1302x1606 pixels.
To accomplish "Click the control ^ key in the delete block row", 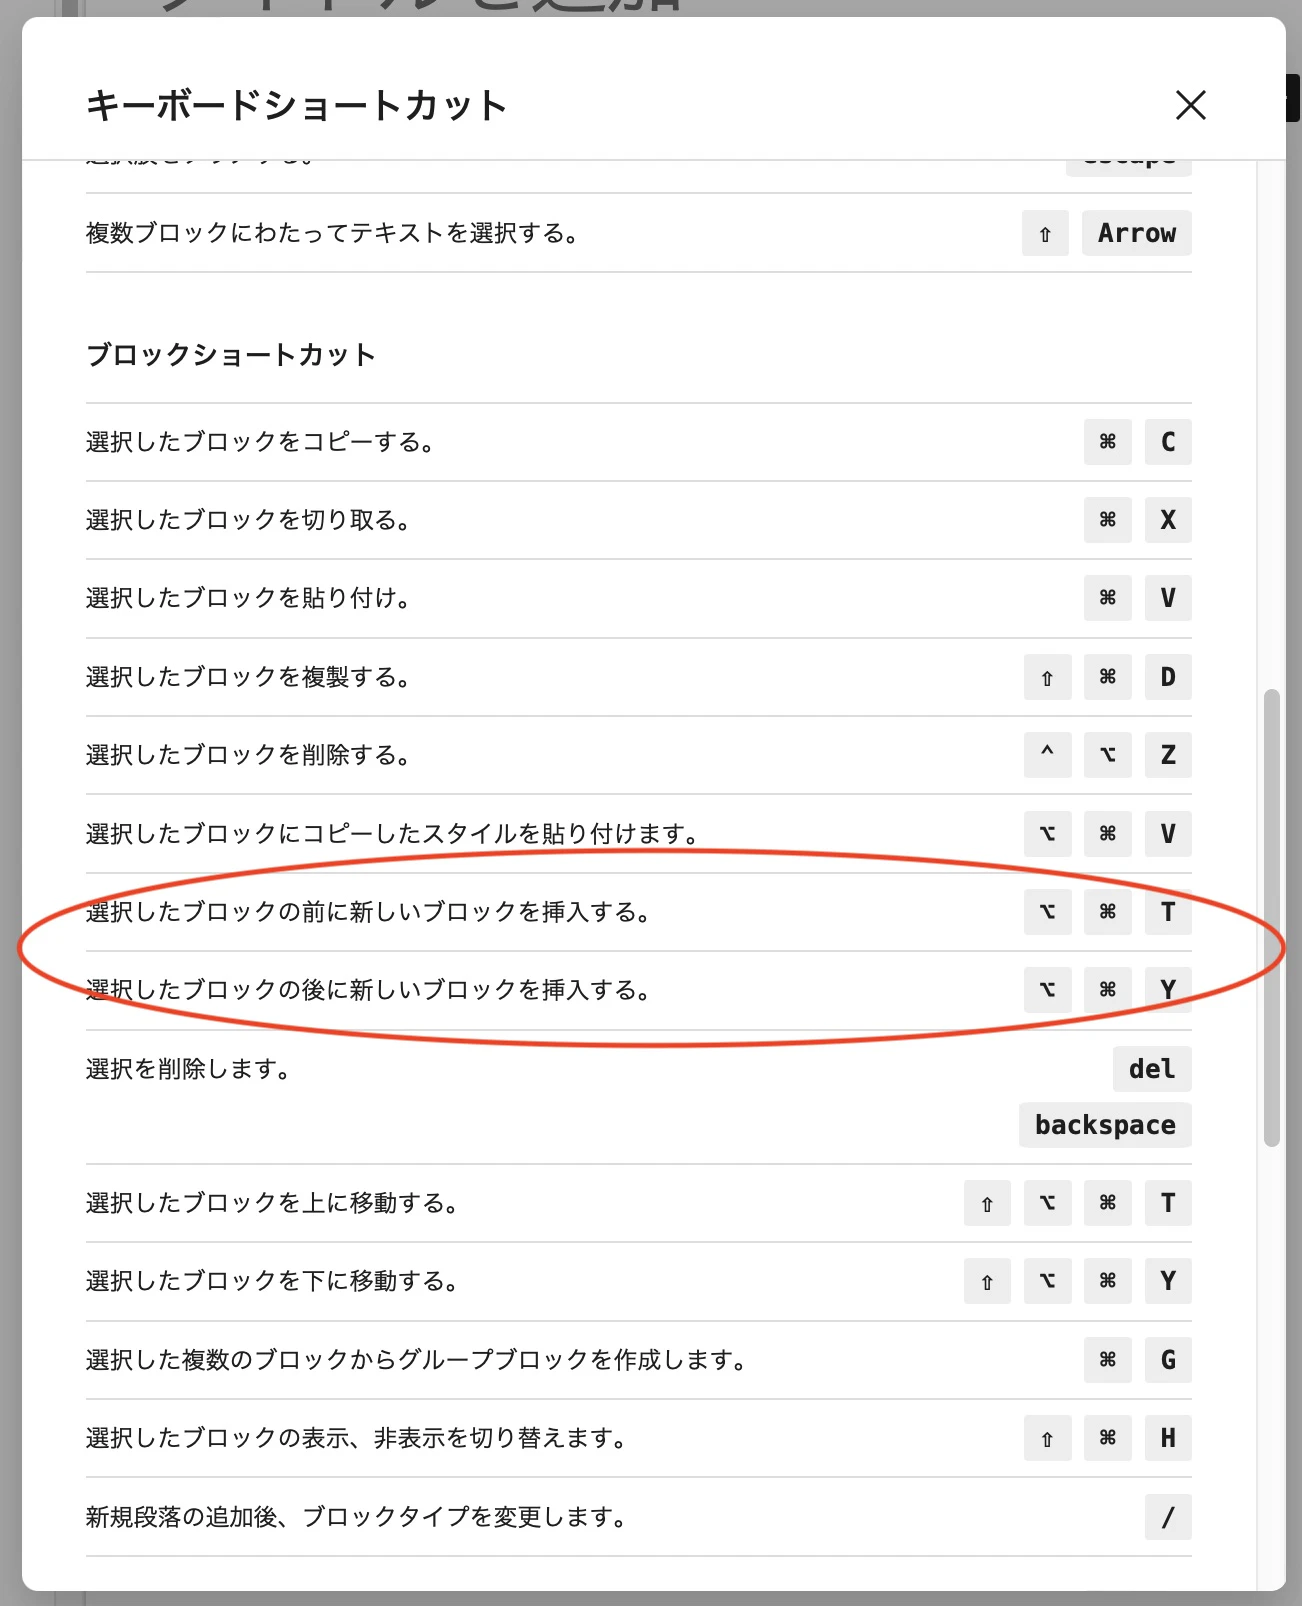I will tap(1047, 755).
